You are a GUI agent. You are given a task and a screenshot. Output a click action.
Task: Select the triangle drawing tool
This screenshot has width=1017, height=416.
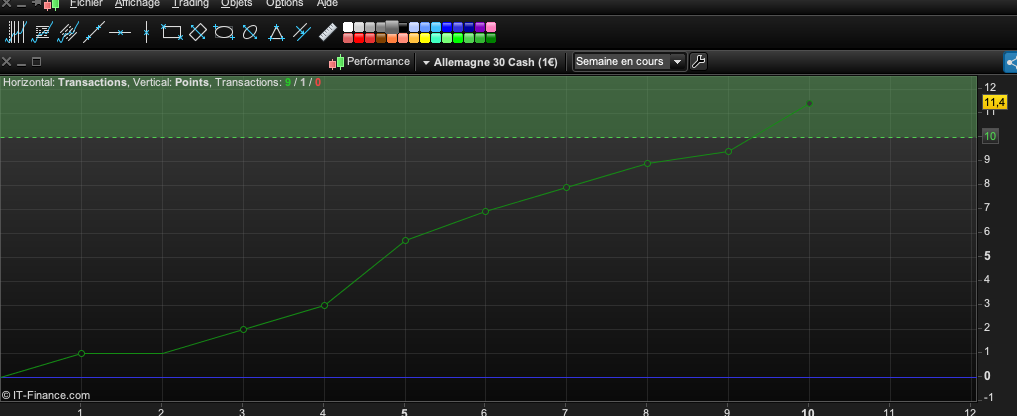click(x=276, y=31)
